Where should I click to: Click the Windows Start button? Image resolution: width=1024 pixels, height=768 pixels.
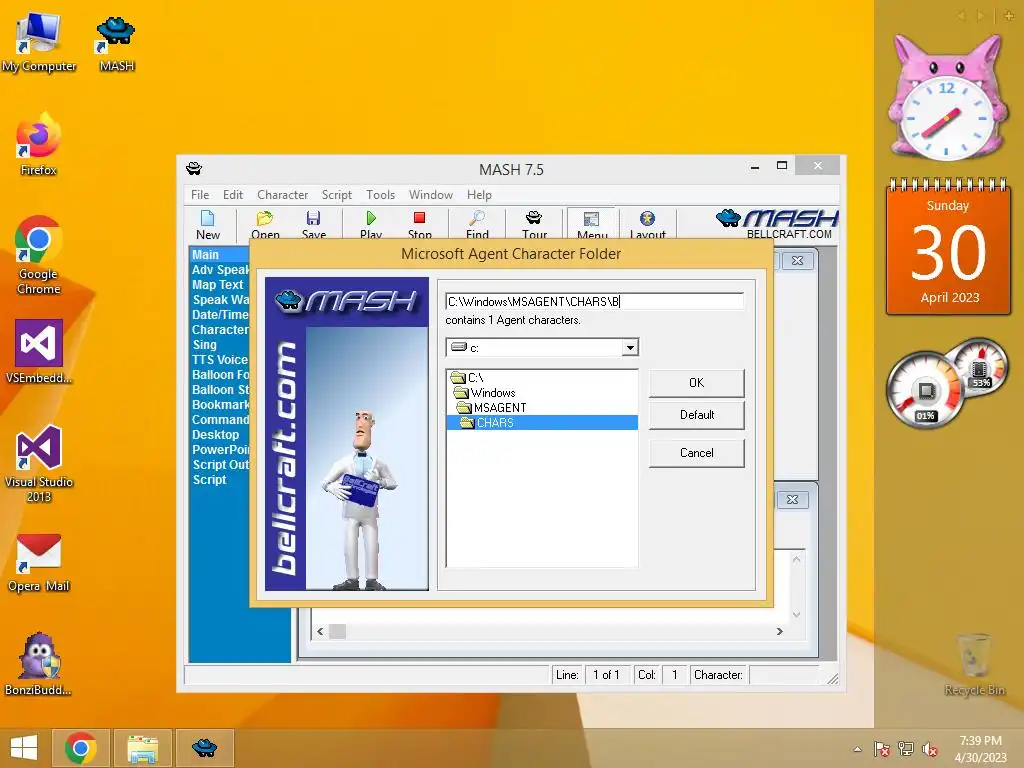point(24,748)
